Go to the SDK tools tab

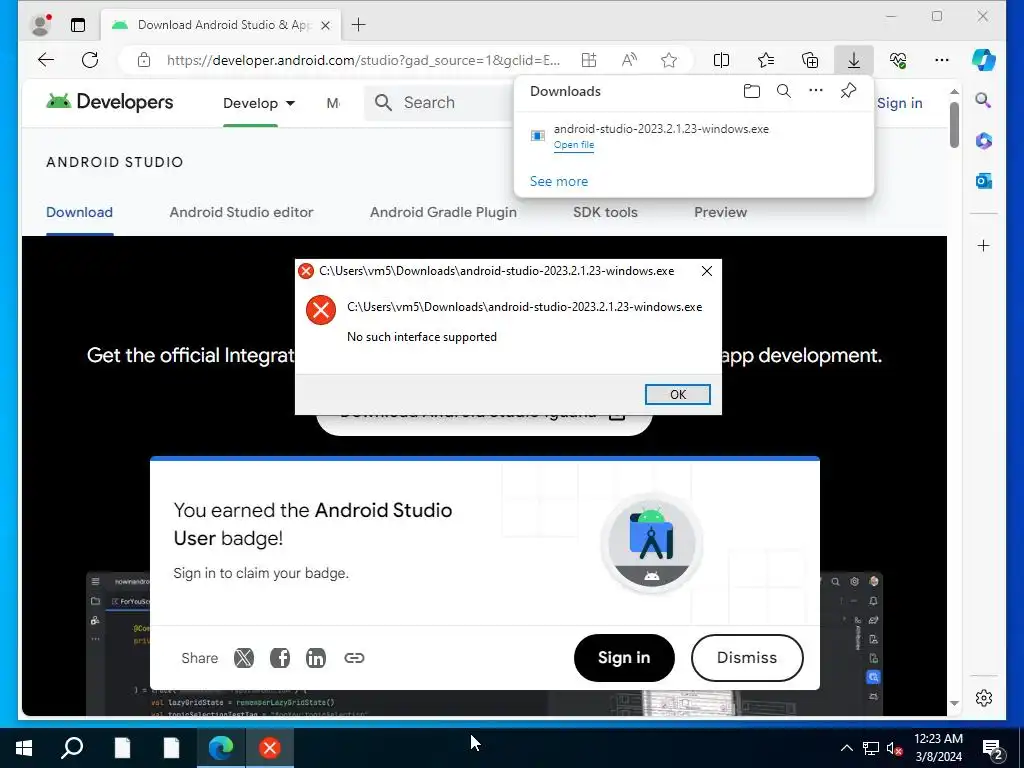pyautogui.click(x=605, y=212)
